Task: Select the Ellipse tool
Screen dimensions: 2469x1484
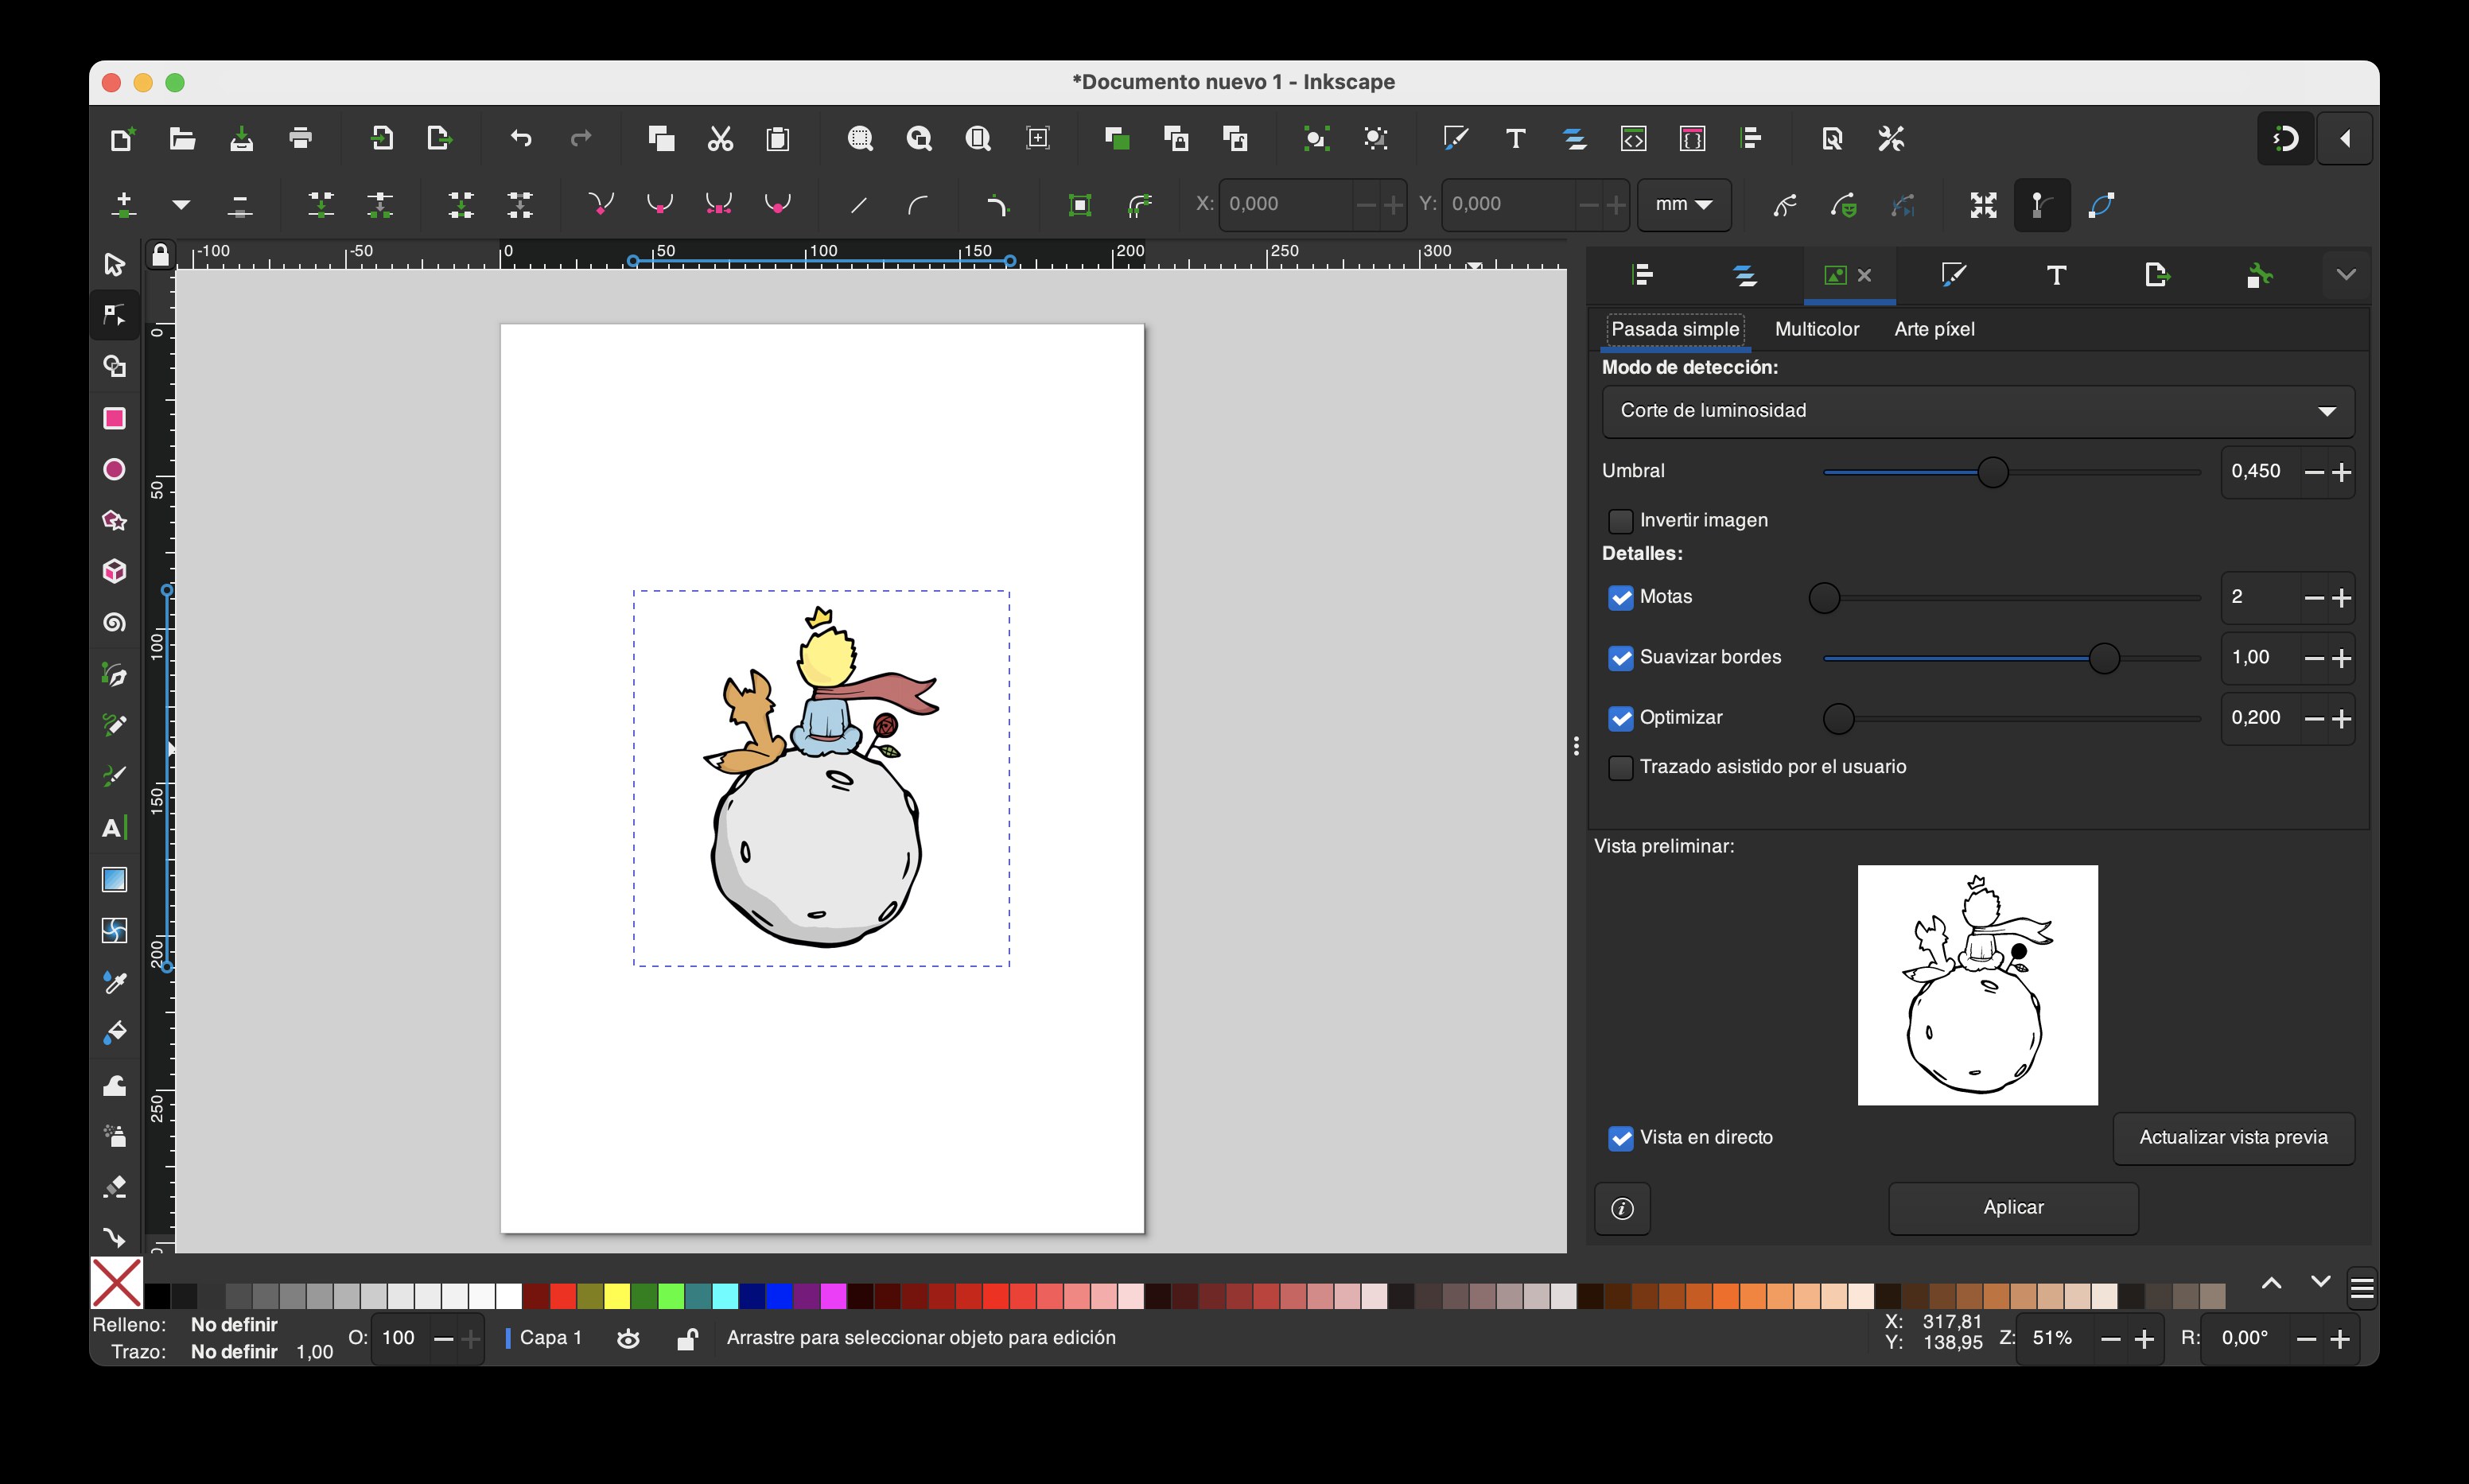Action: 114,469
